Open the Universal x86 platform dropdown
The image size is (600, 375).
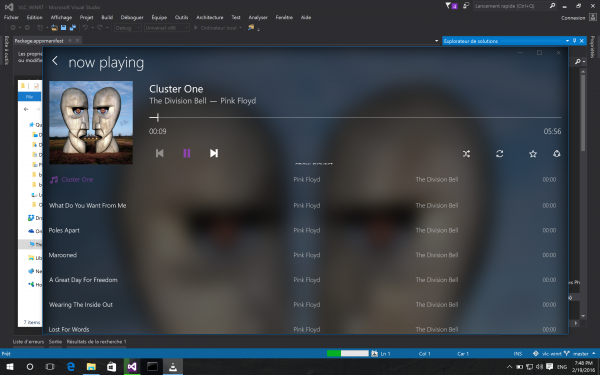pos(166,28)
